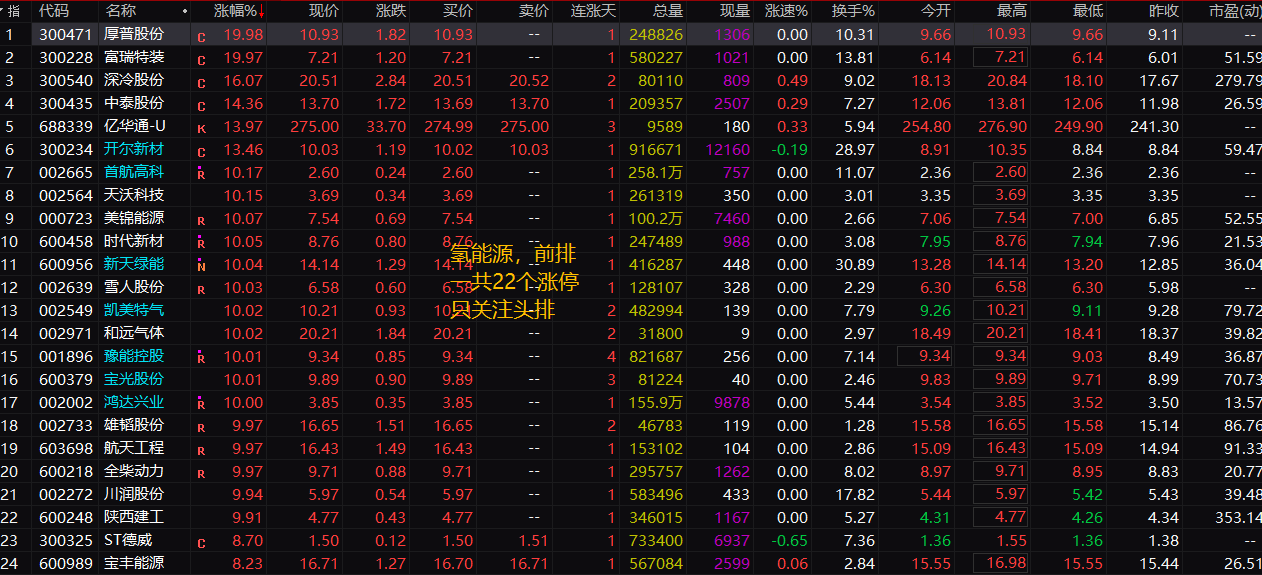This screenshot has width=1262, height=575.
Task: Click the 今开 column header
Action: coord(936,11)
